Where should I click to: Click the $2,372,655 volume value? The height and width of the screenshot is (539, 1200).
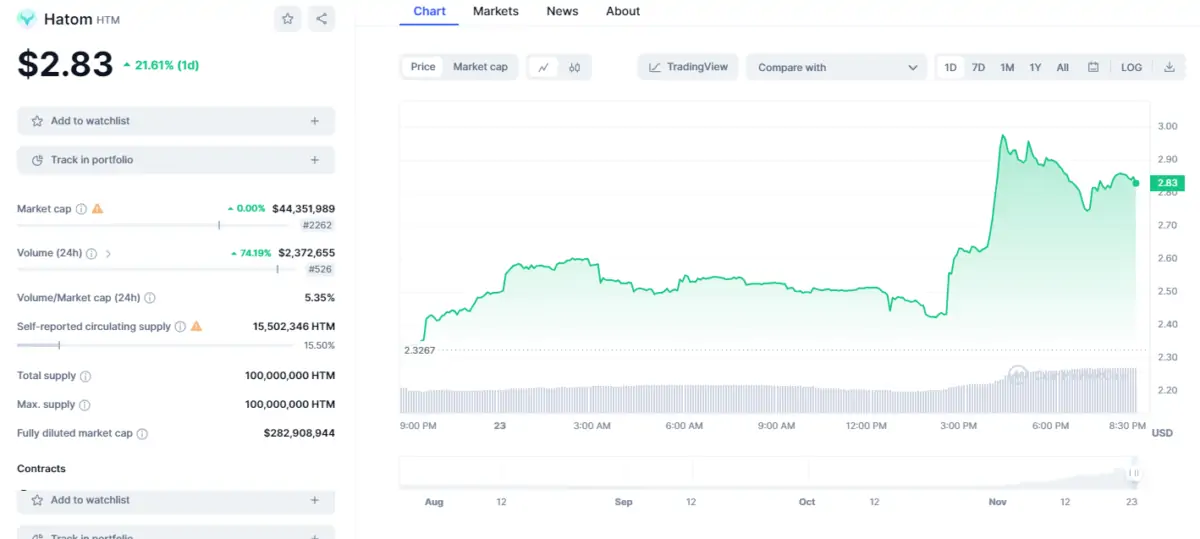tap(306, 253)
